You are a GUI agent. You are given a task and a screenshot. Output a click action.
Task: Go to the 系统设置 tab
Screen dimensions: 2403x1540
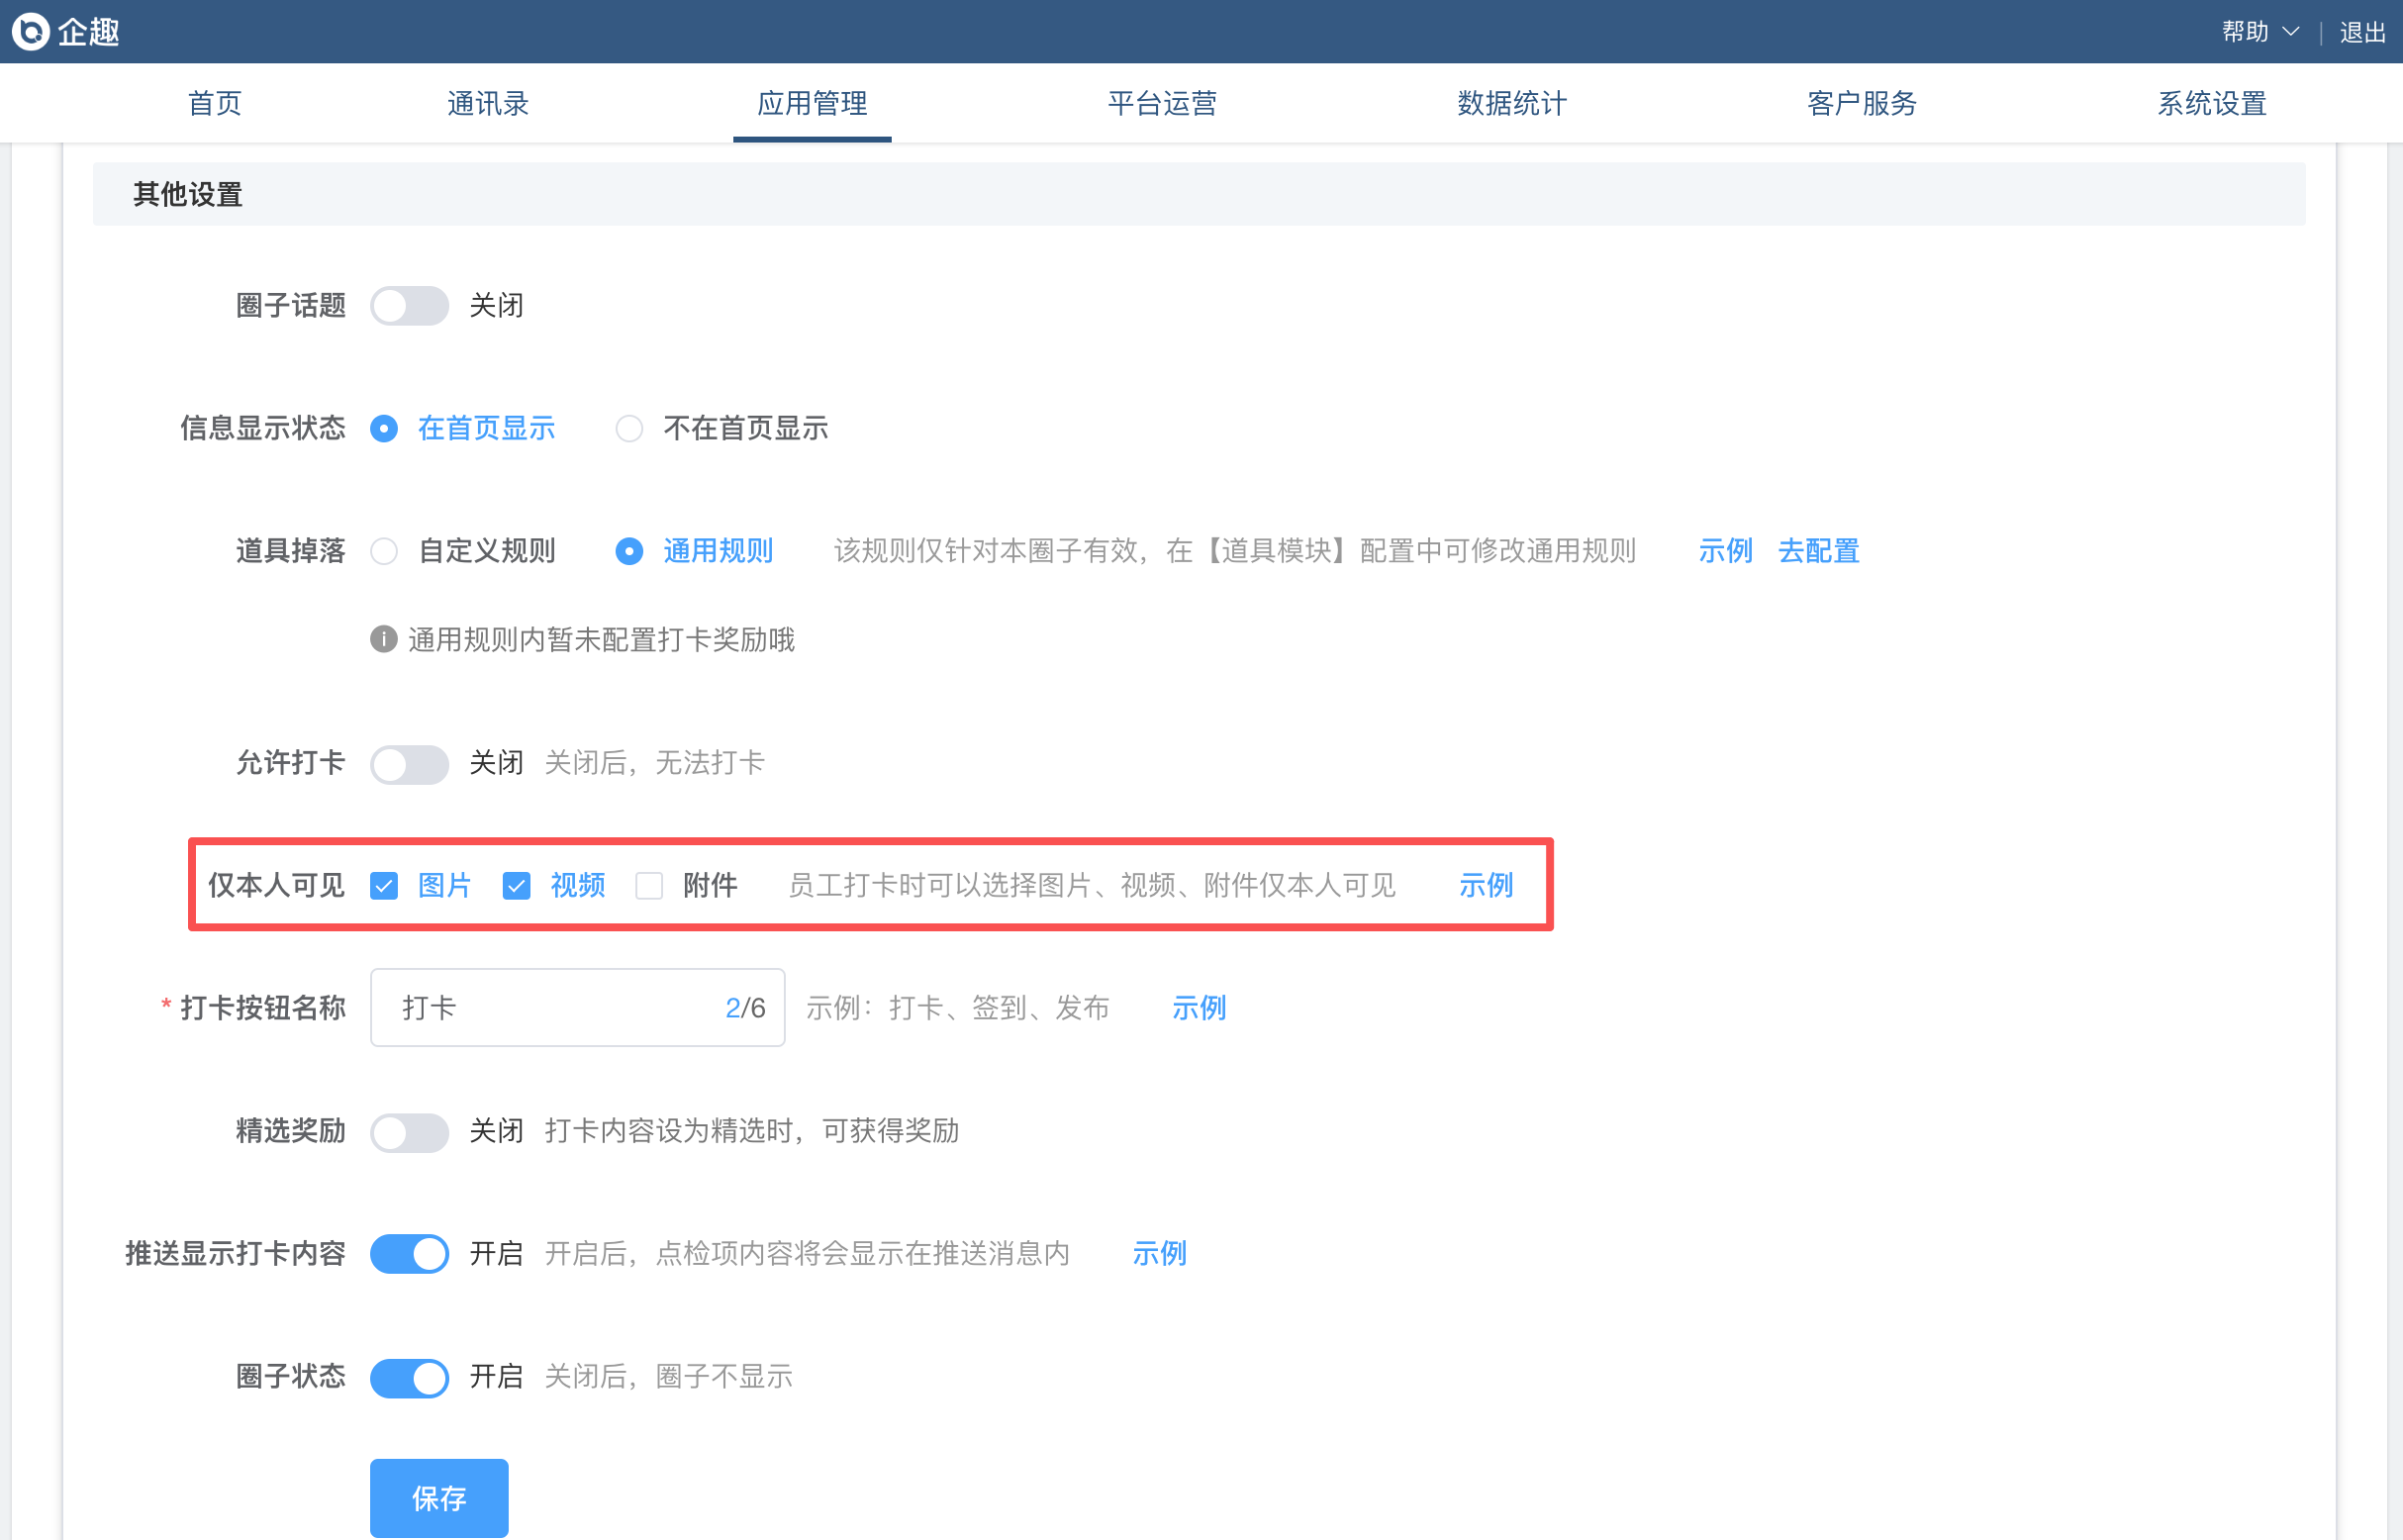coord(2212,103)
